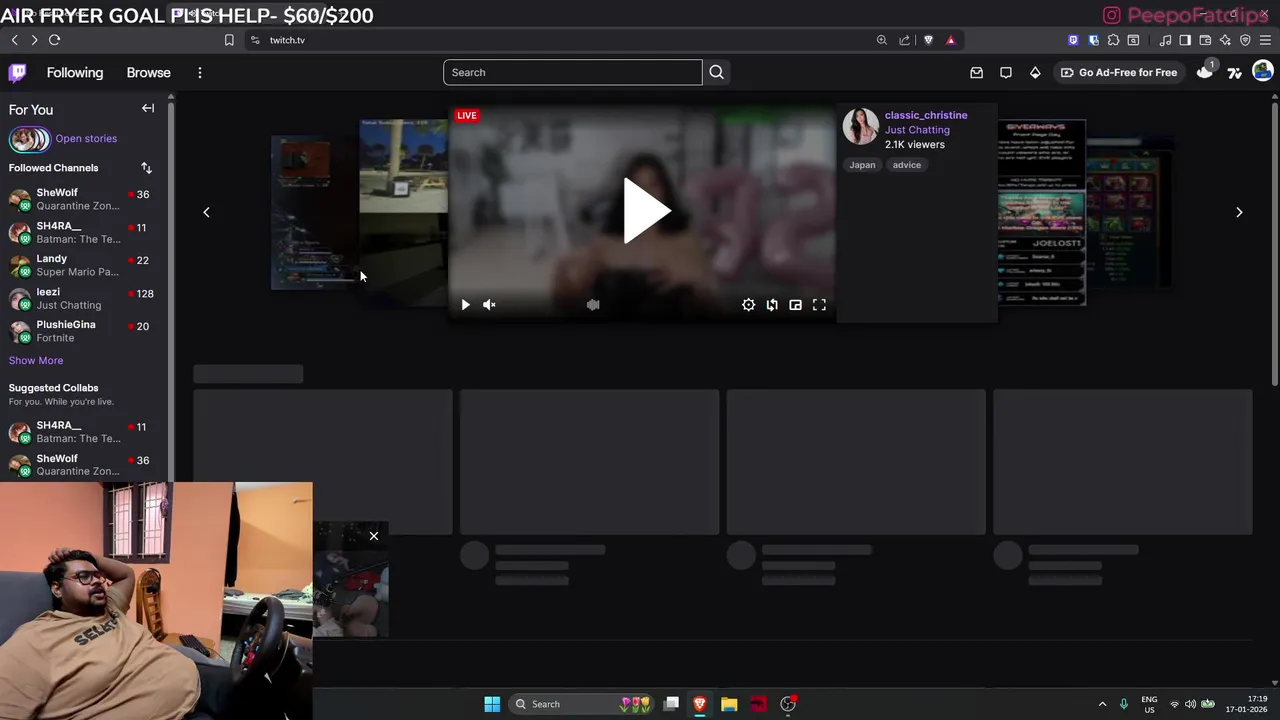1280x720 pixels.
Task: Click the zoom magnifier icon in address bar
Action: [881, 40]
